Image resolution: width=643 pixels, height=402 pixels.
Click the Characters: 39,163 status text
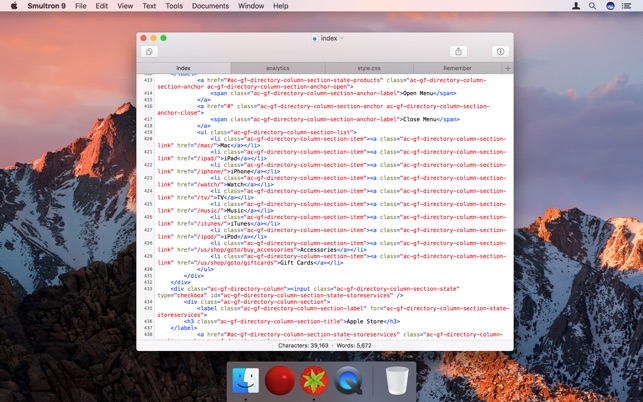pyautogui.click(x=303, y=346)
